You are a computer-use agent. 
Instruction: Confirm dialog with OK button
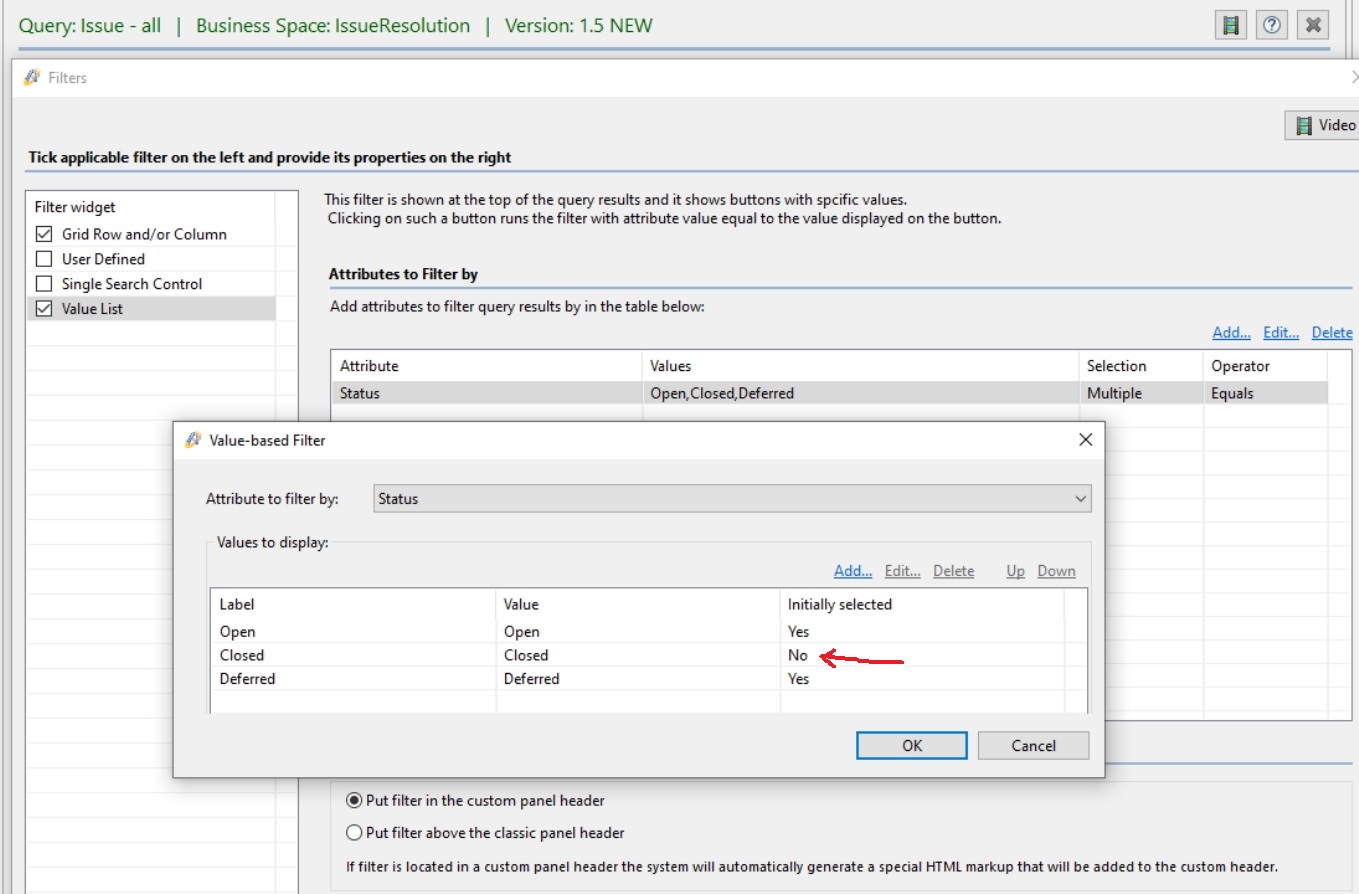click(x=912, y=745)
